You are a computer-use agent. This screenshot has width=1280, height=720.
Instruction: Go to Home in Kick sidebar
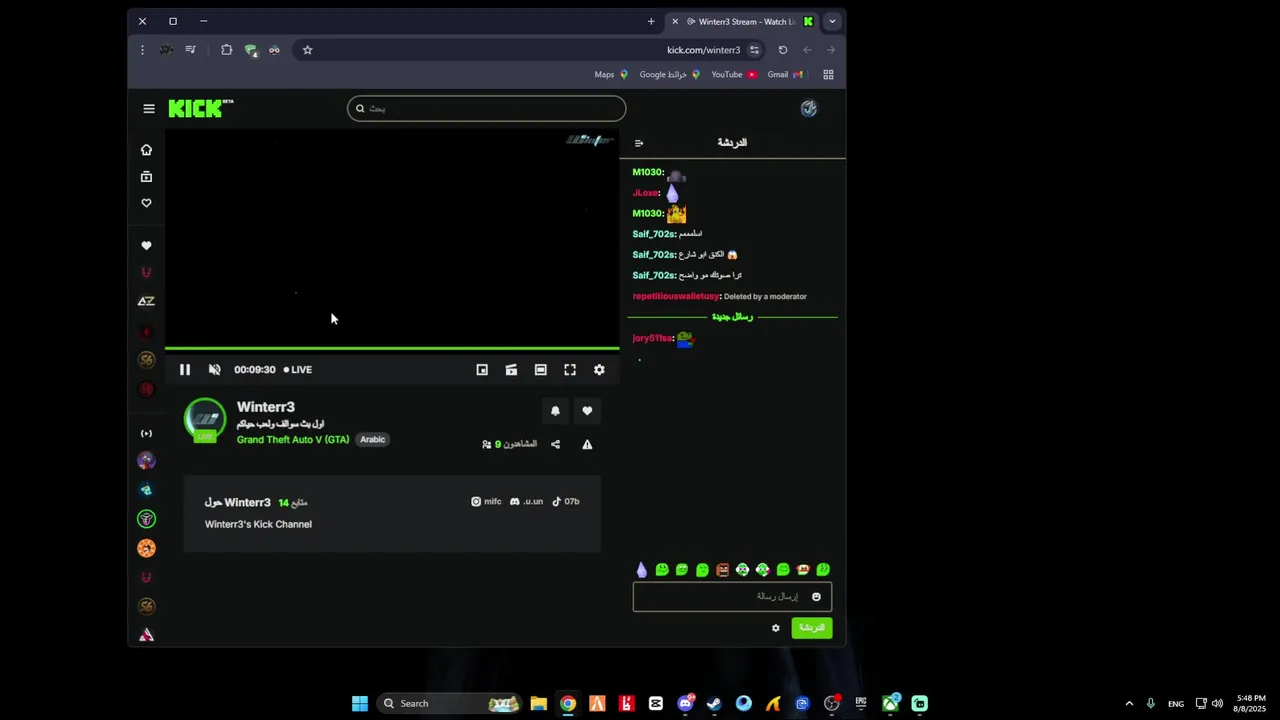(x=146, y=150)
